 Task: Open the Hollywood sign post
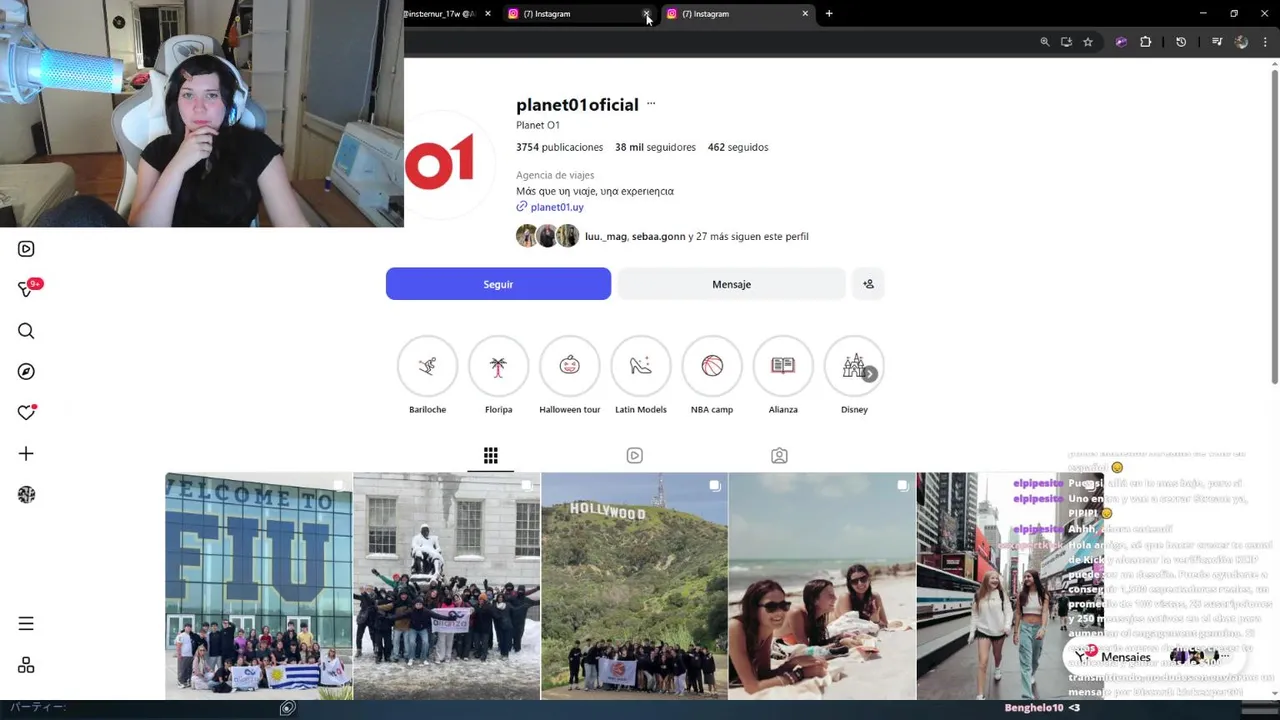coord(634,586)
